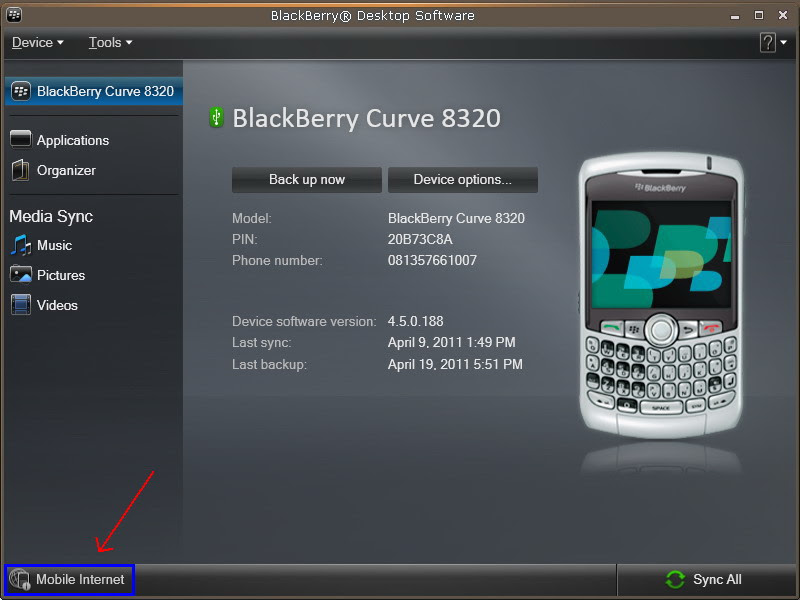Click the Pictures photo icon
Screen dimensions: 800x600
(20, 274)
